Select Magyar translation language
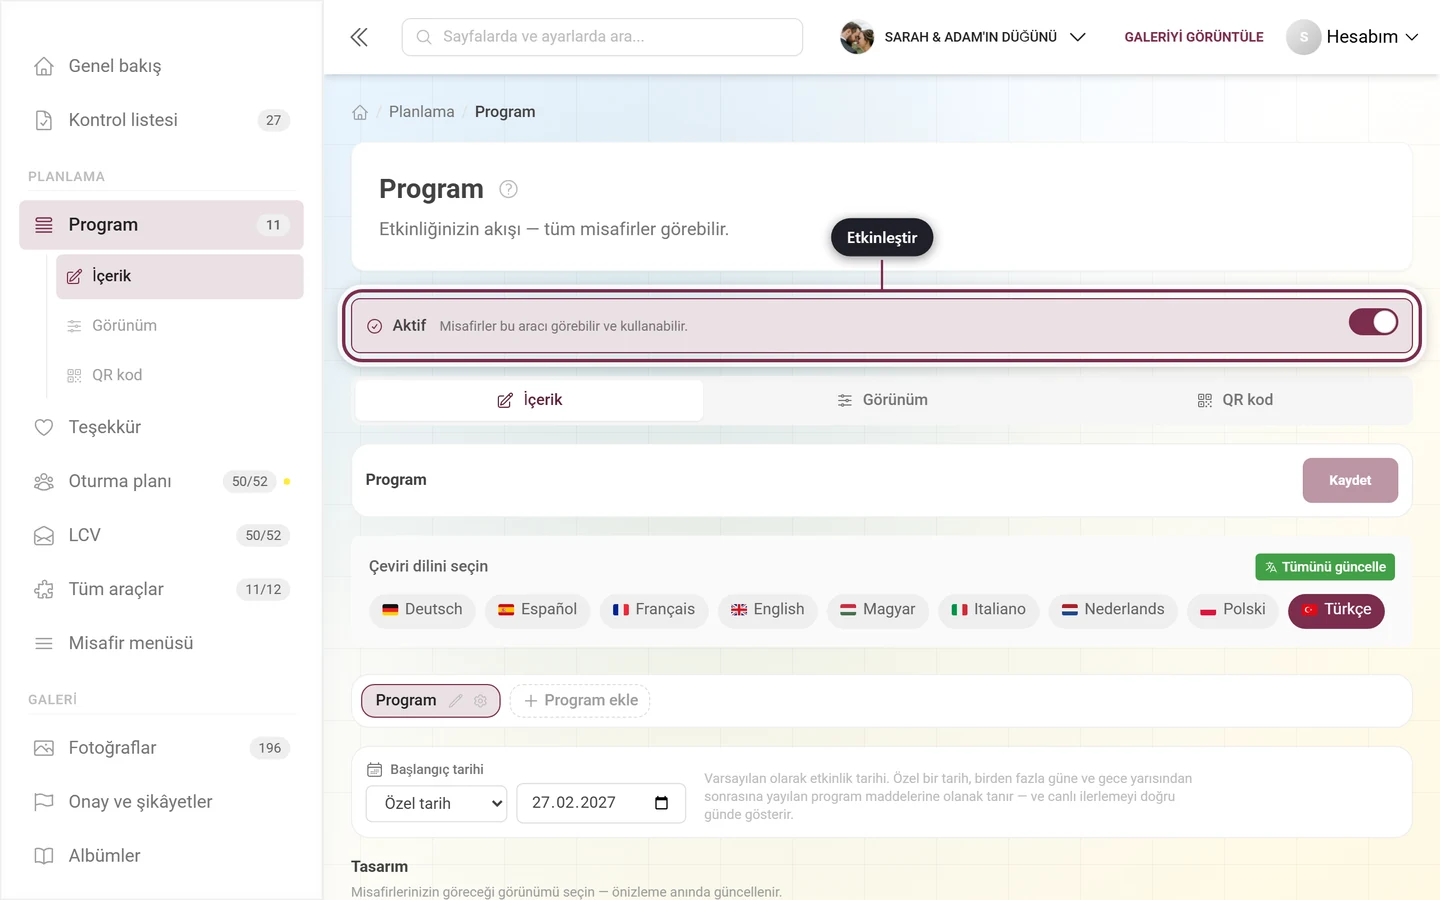The image size is (1440, 900). coord(877,610)
